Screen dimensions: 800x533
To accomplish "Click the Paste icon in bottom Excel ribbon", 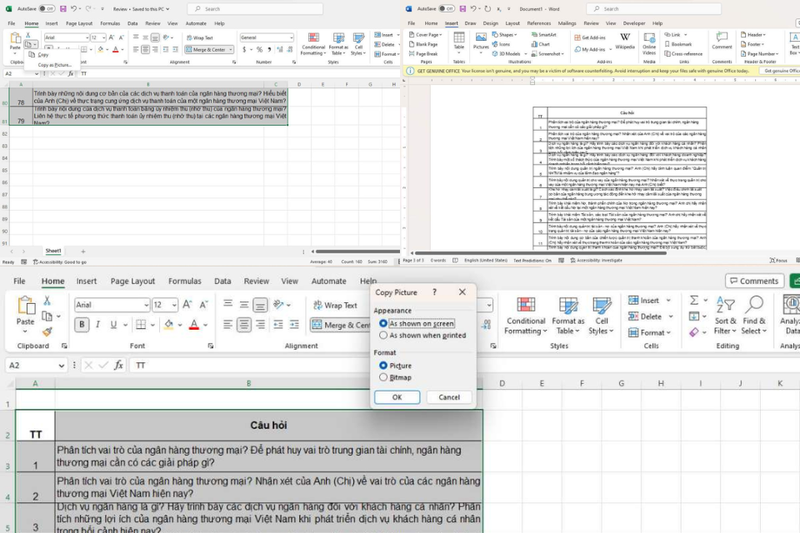I will click(26, 306).
